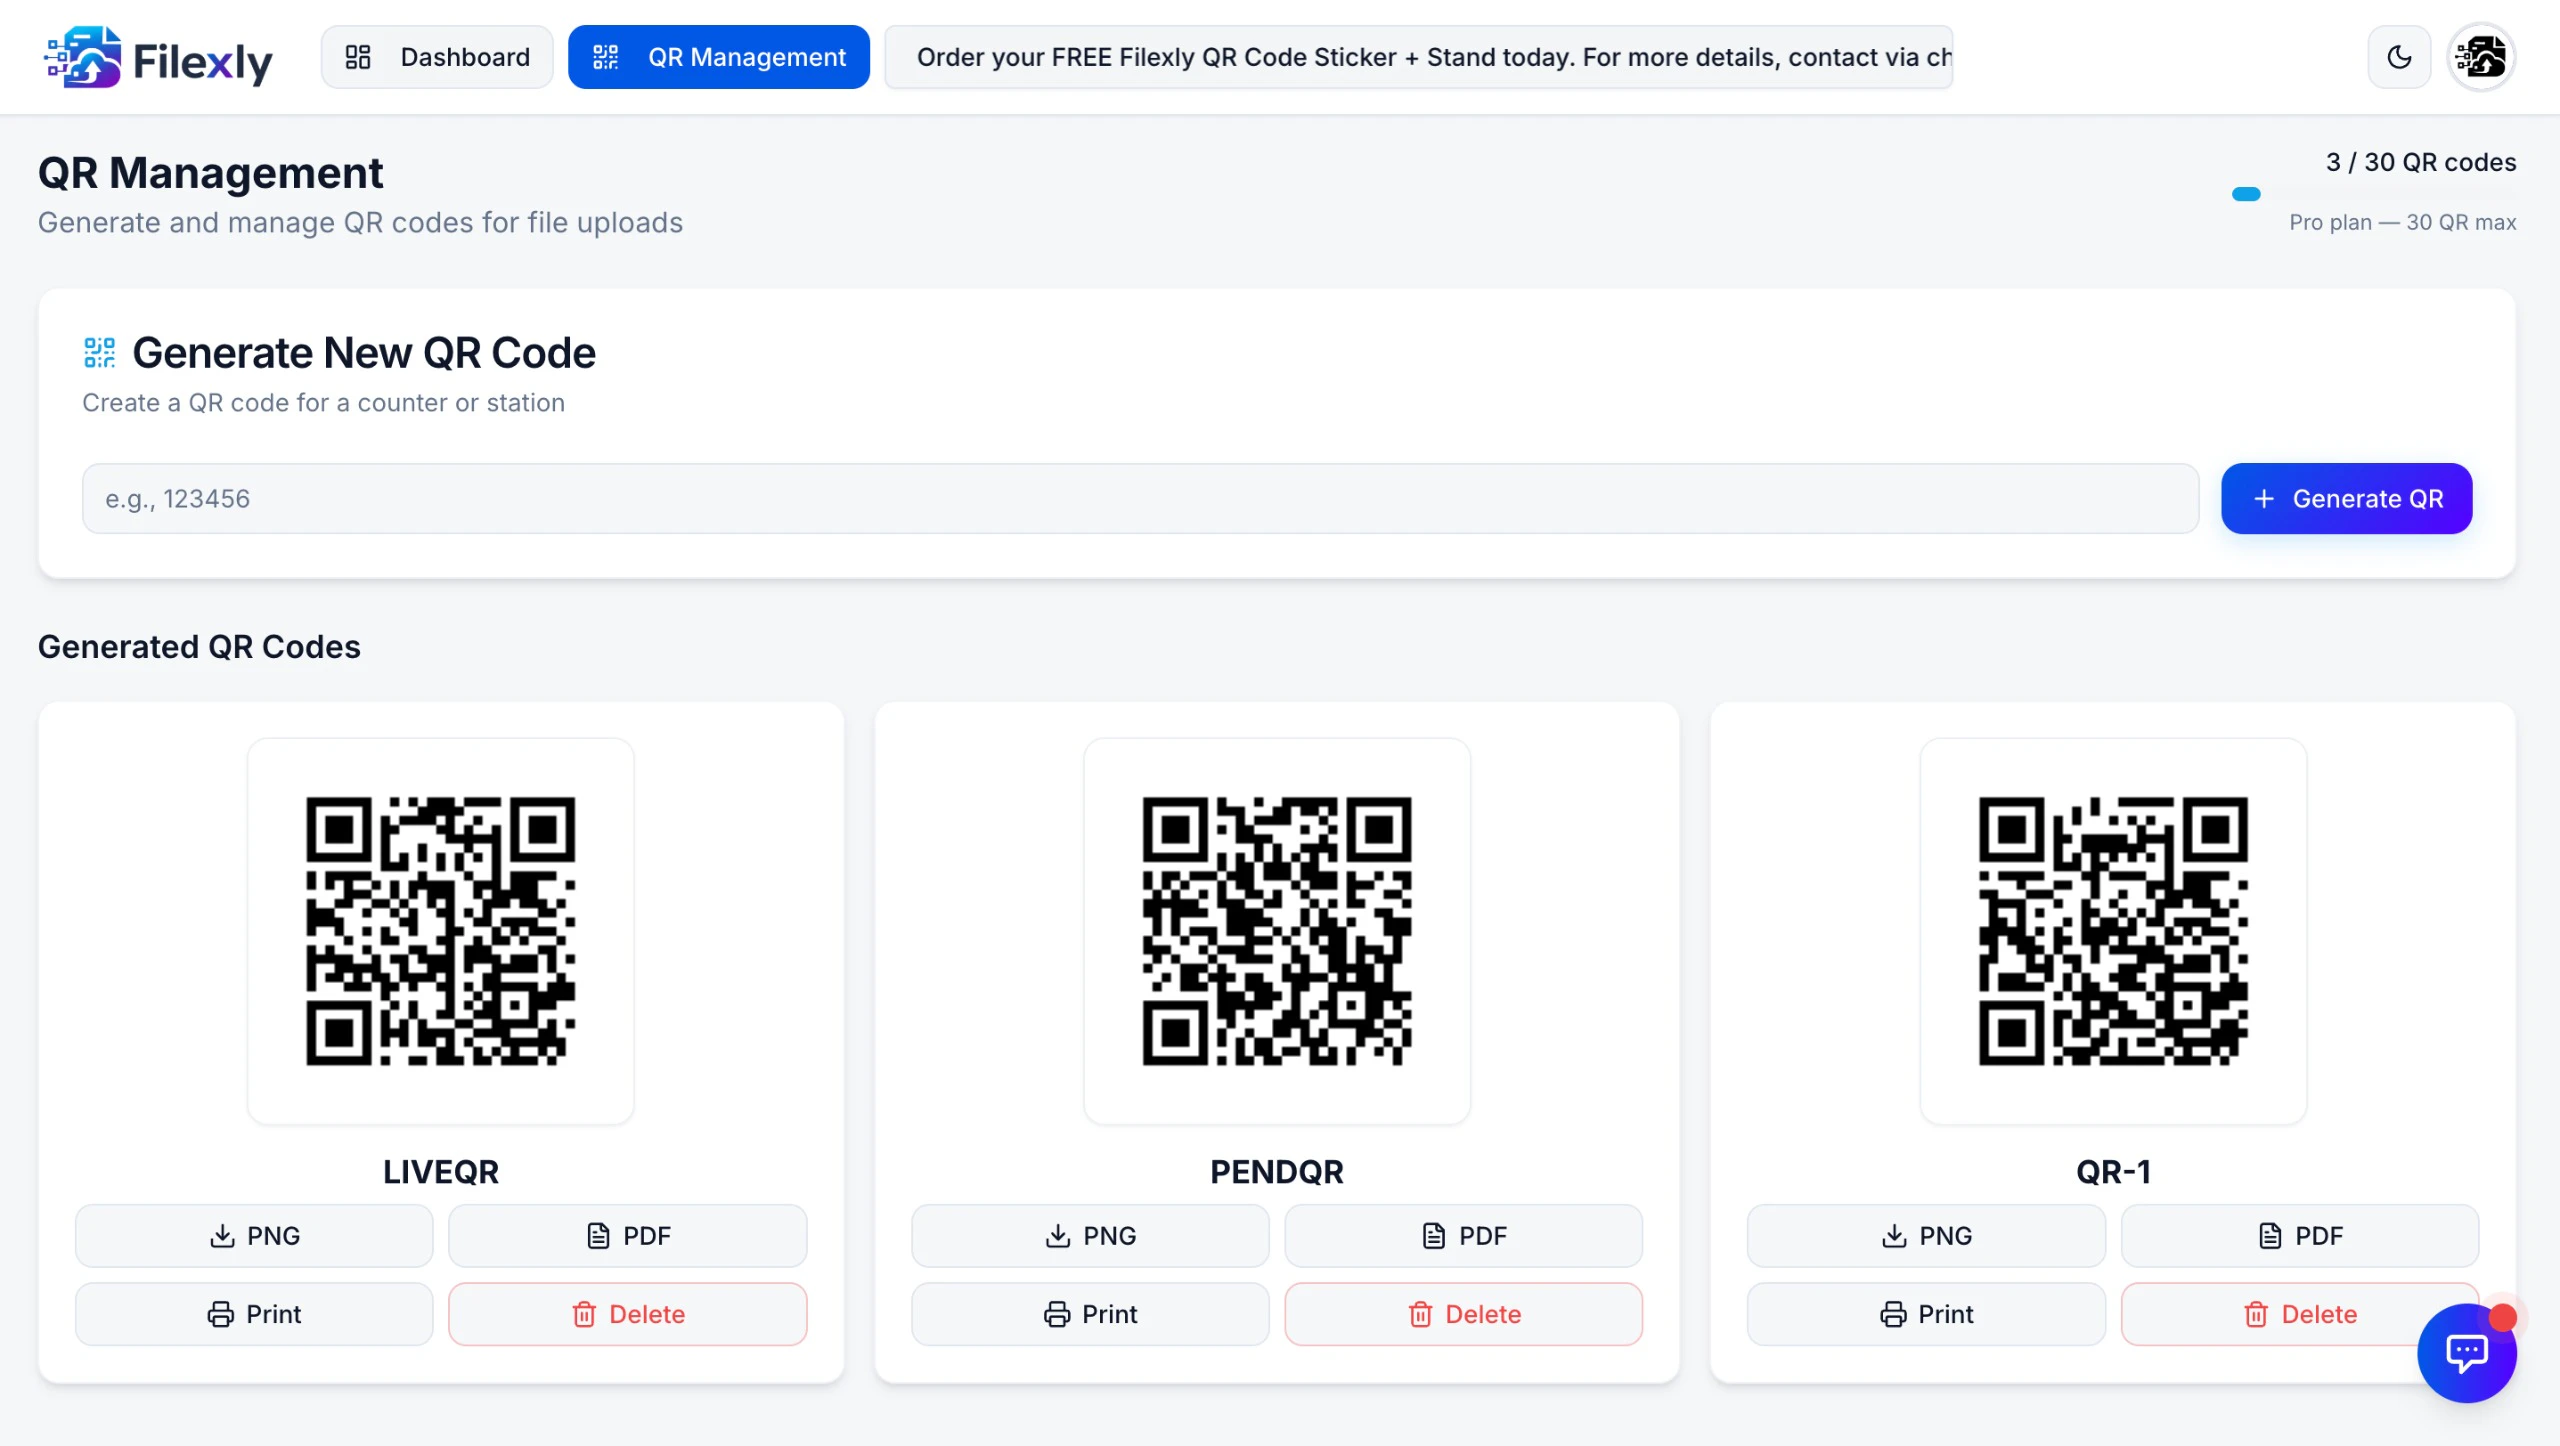Download LIVEQR as PDF
Image resolution: width=2560 pixels, height=1446 pixels.
click(x=627, y=1235)
